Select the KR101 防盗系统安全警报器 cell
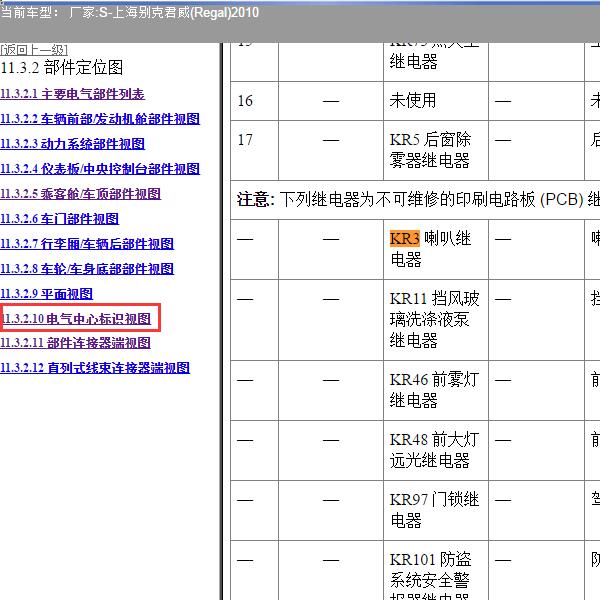Screen dimensions: 600x600 (x=436, y=571)
